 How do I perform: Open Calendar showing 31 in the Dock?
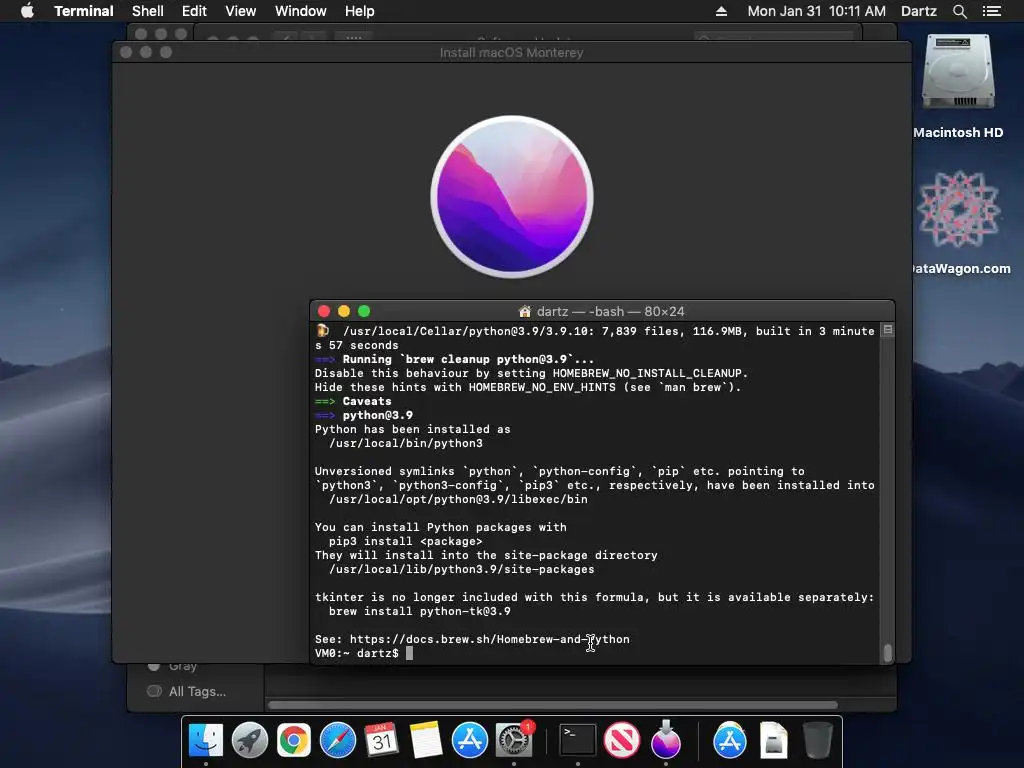coord(381,741)
